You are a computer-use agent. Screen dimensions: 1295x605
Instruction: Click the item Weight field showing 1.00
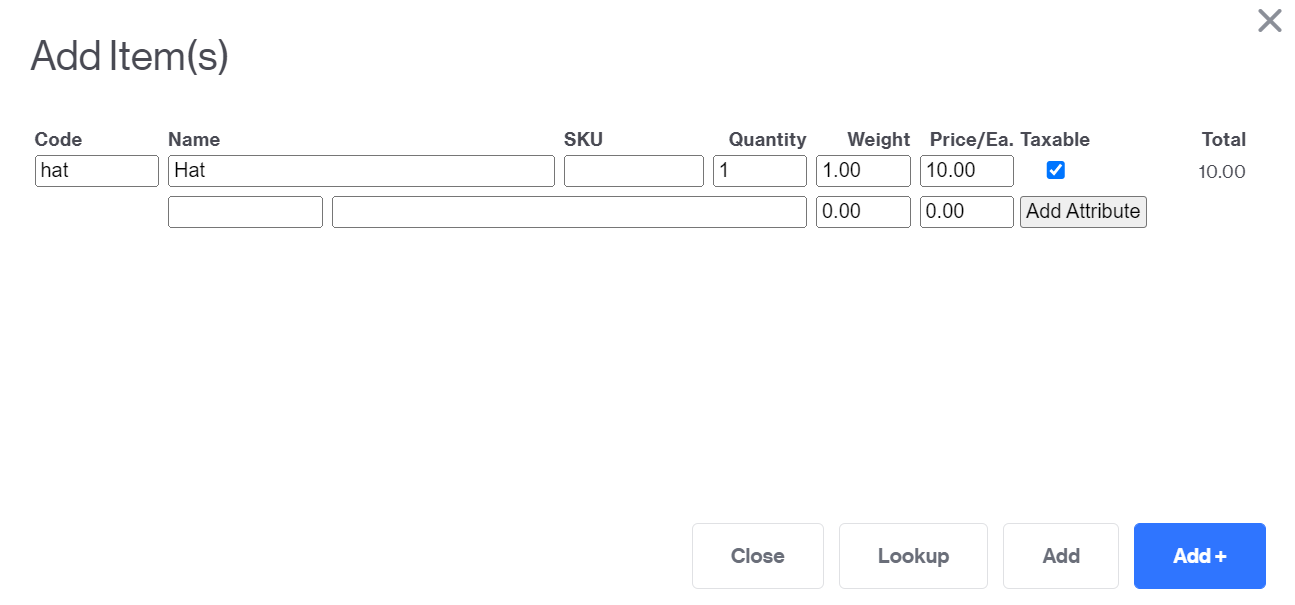click(863, 171)
